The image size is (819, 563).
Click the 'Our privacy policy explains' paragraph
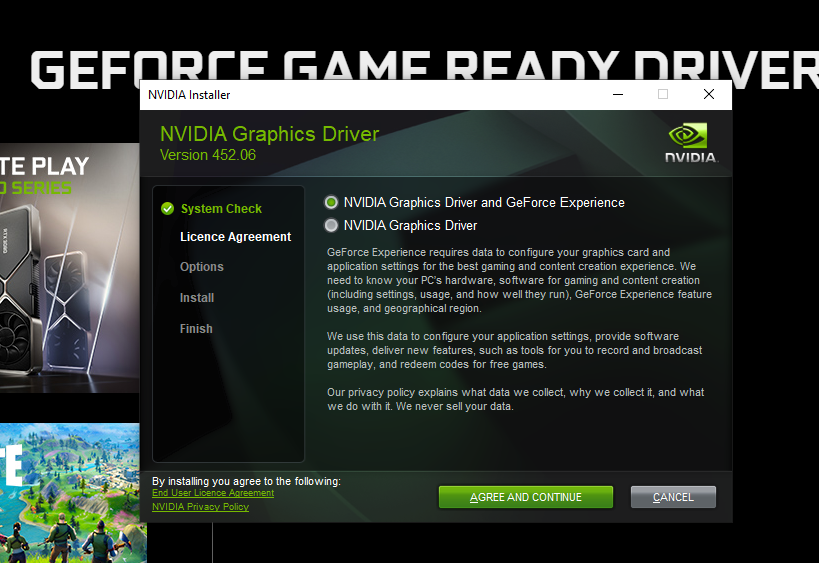tap(516, 400)
